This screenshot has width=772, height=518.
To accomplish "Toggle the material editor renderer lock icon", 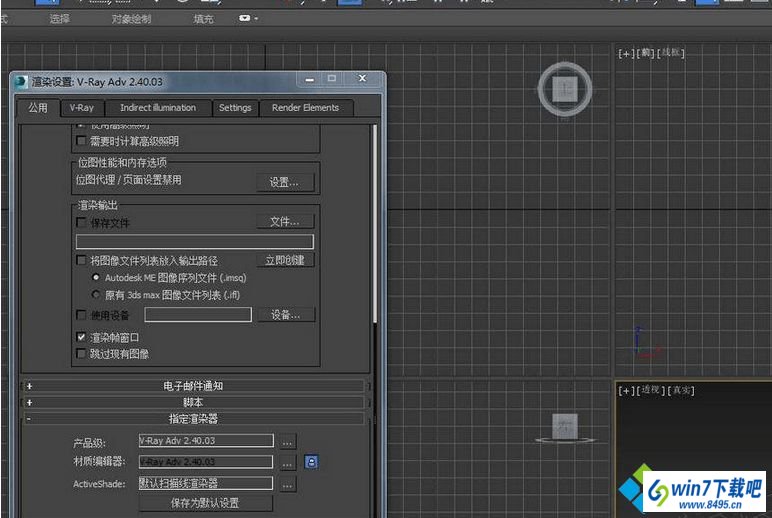I will (311, 462).
